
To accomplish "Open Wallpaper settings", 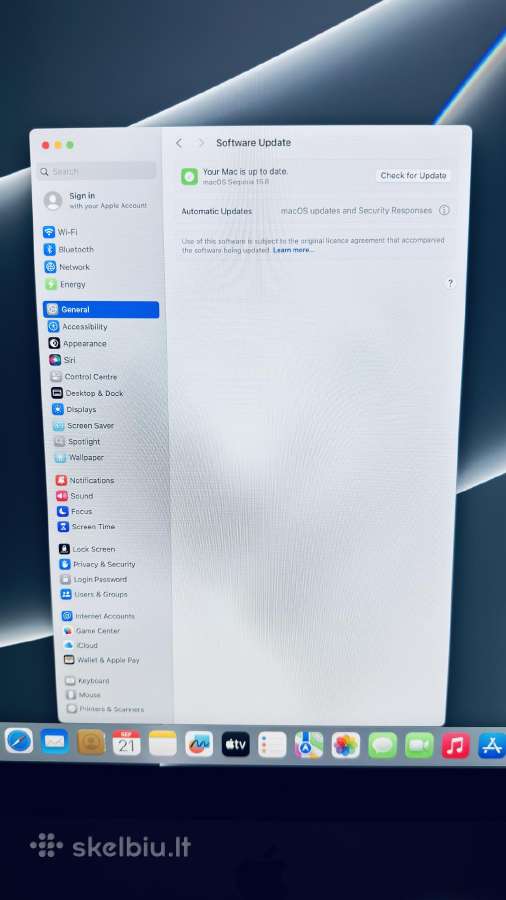I will pyautogui.click(x=79, y=457).
